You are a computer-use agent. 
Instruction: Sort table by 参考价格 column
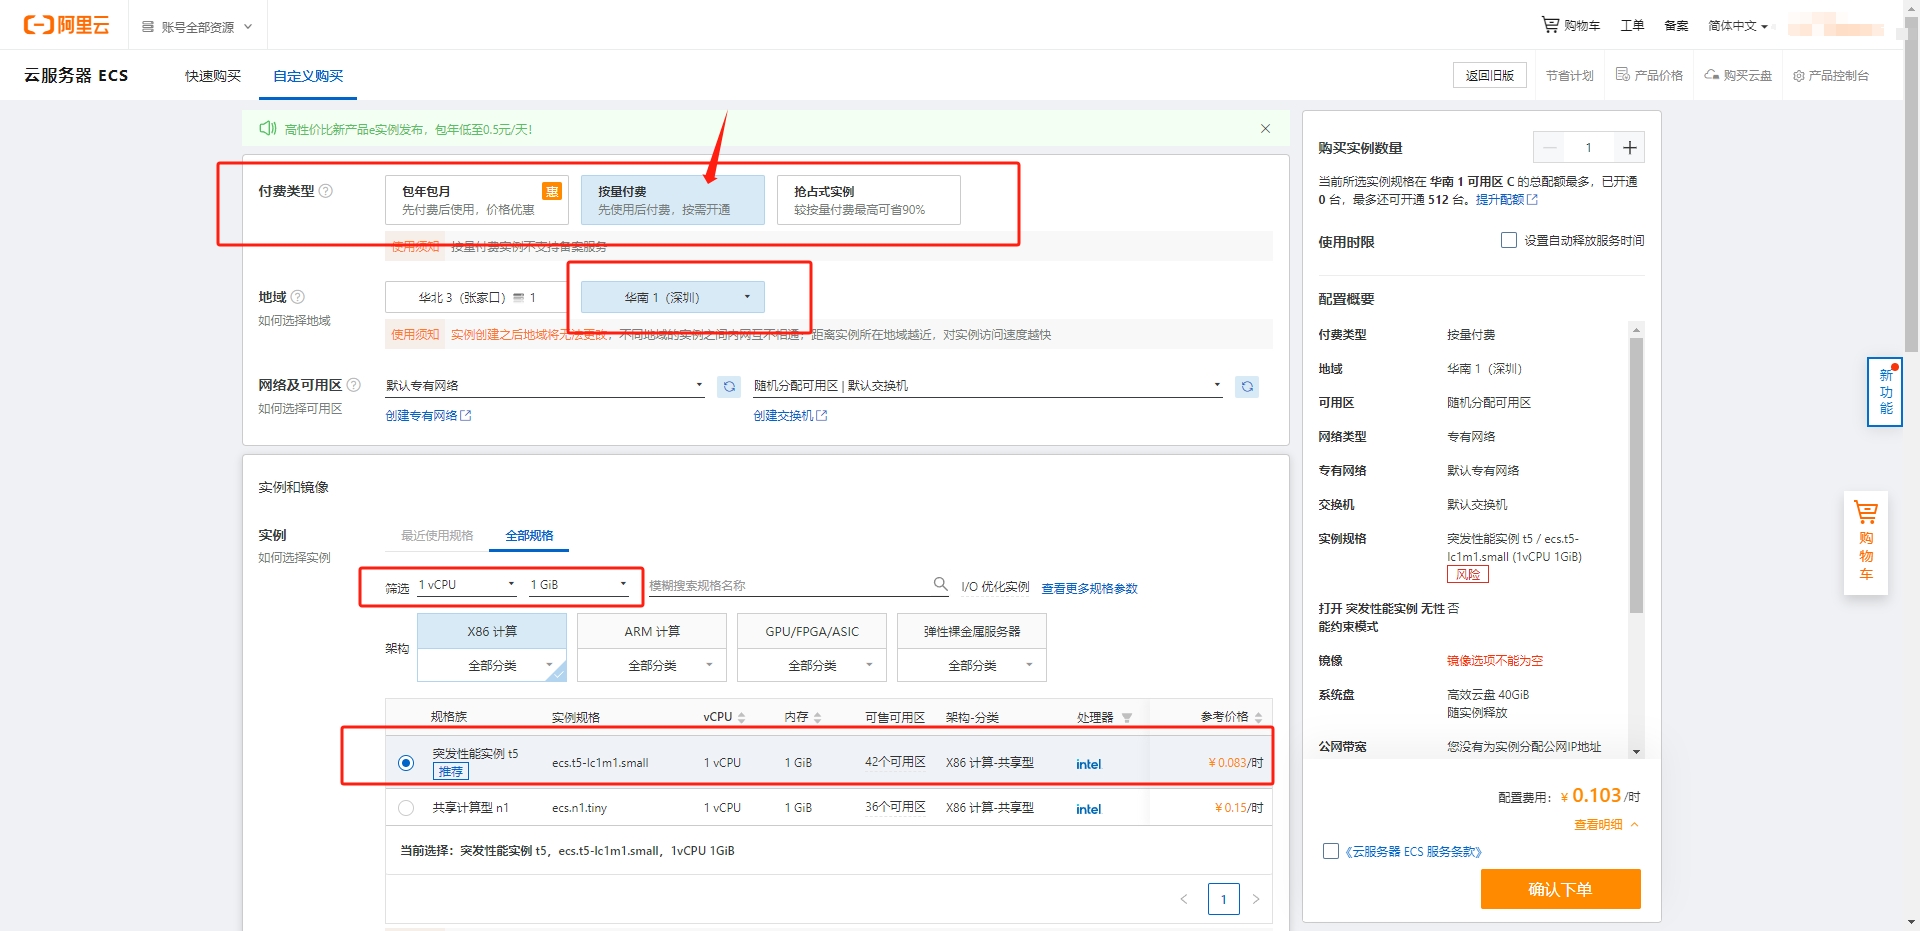pyautogui.click(x=1258, y=718)
